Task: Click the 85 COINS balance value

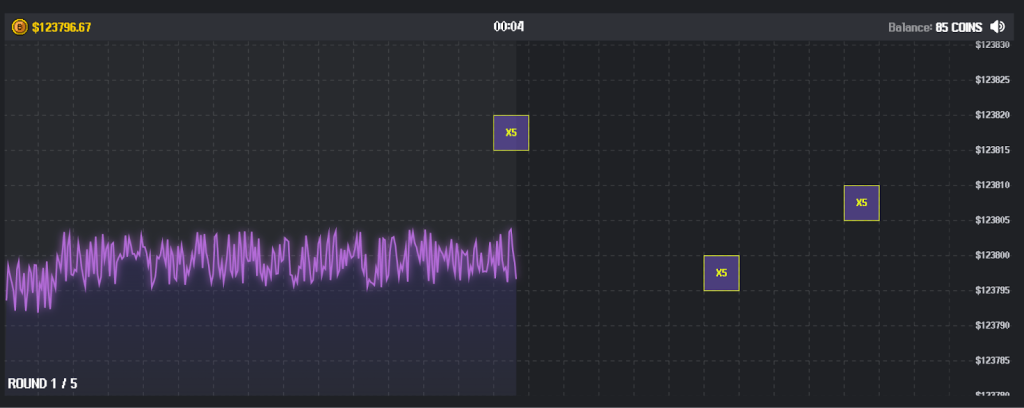Action: point(959,27)
